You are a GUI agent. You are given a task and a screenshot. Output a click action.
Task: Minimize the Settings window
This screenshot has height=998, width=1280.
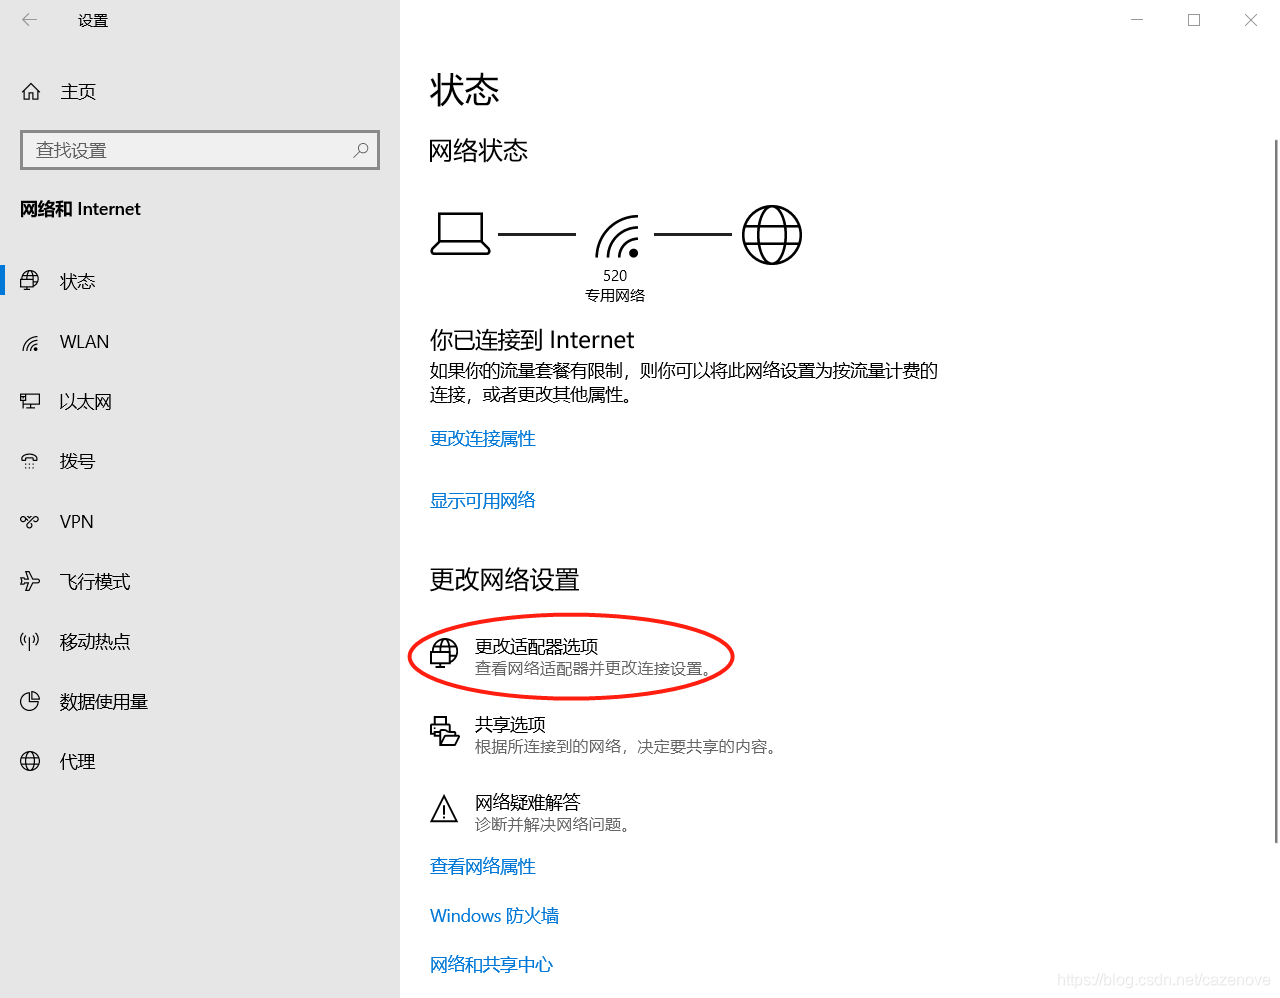[1137, 20]
